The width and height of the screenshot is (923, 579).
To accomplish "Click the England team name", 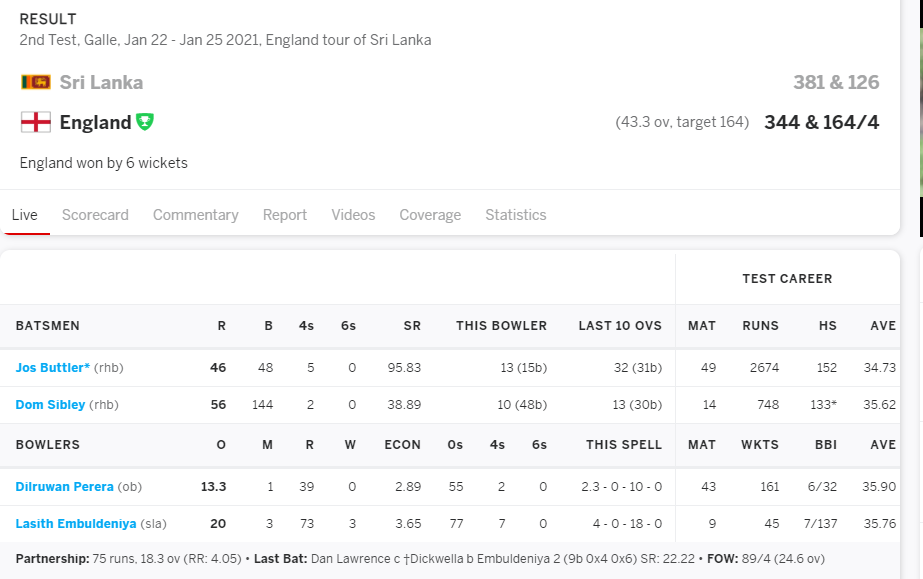I will (x=95, y=122).
